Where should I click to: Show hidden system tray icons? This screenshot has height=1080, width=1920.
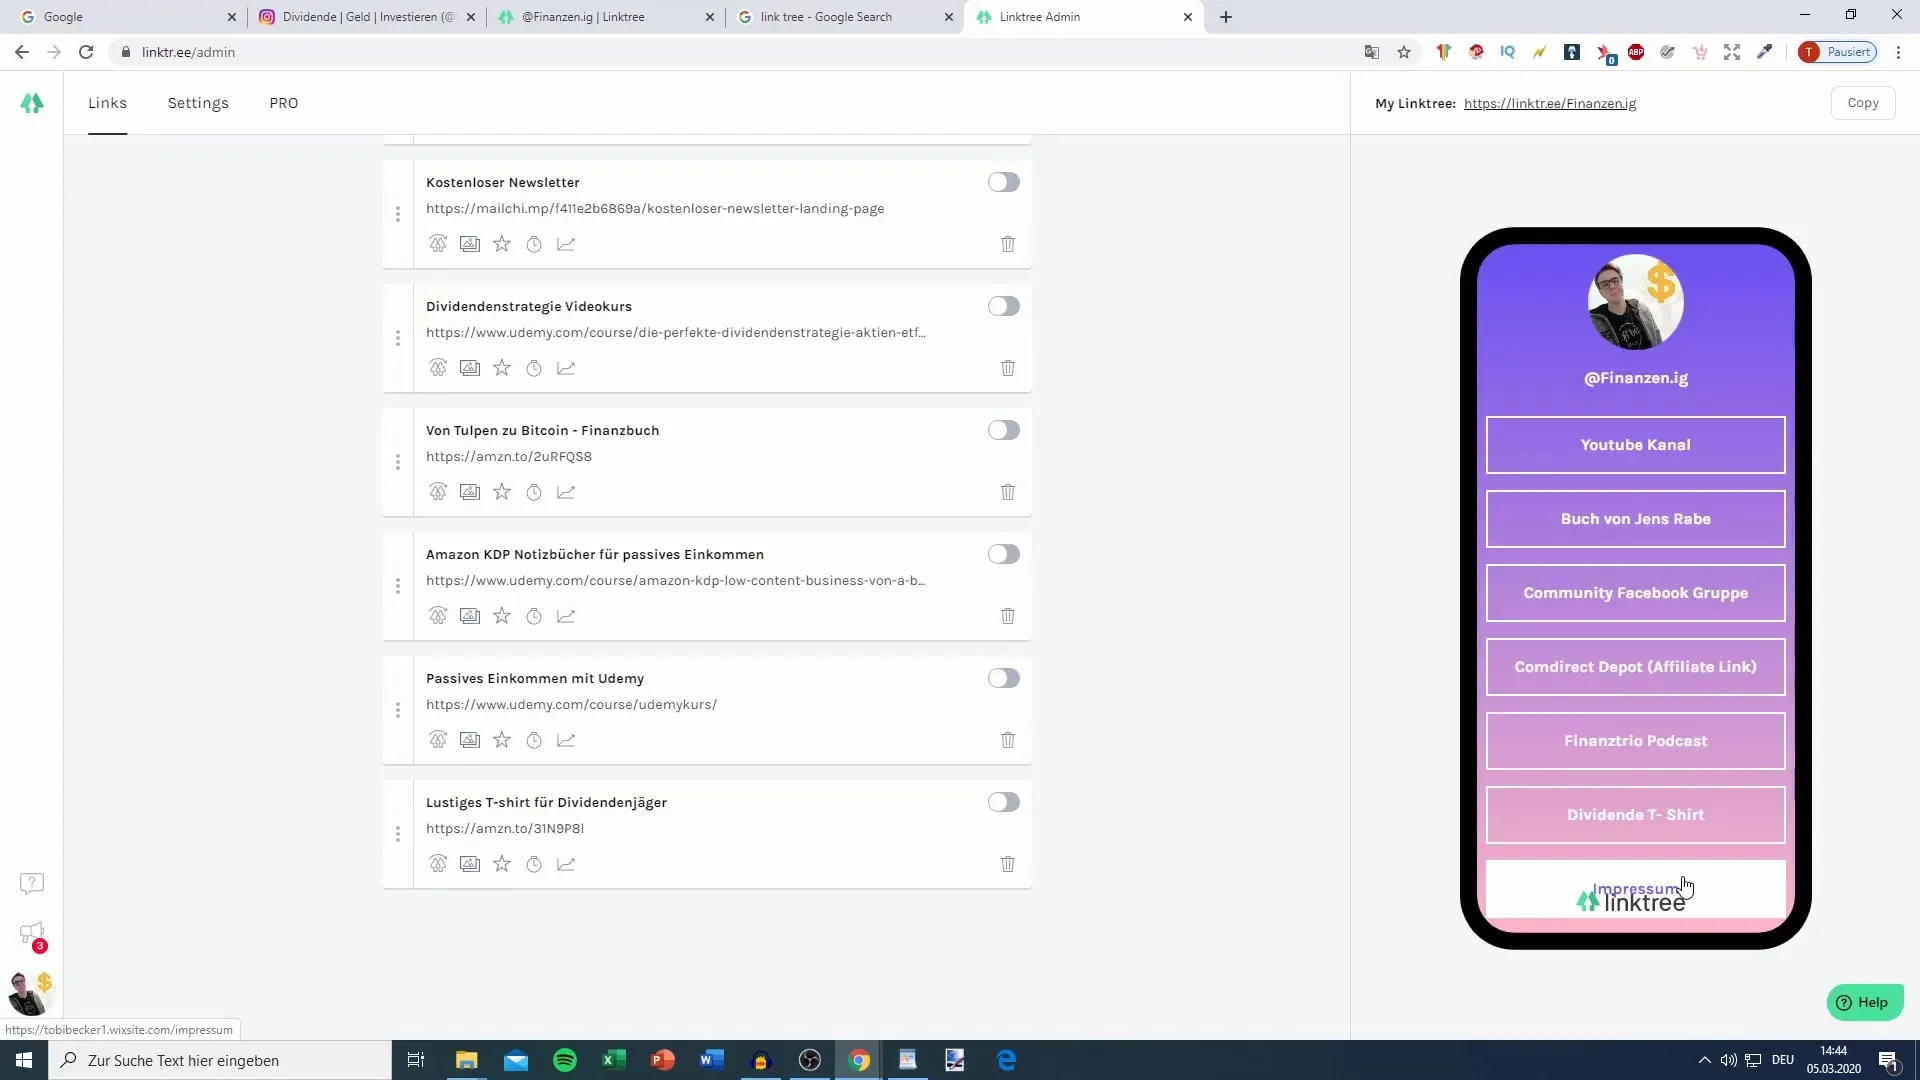[x=1704, y=1060]
